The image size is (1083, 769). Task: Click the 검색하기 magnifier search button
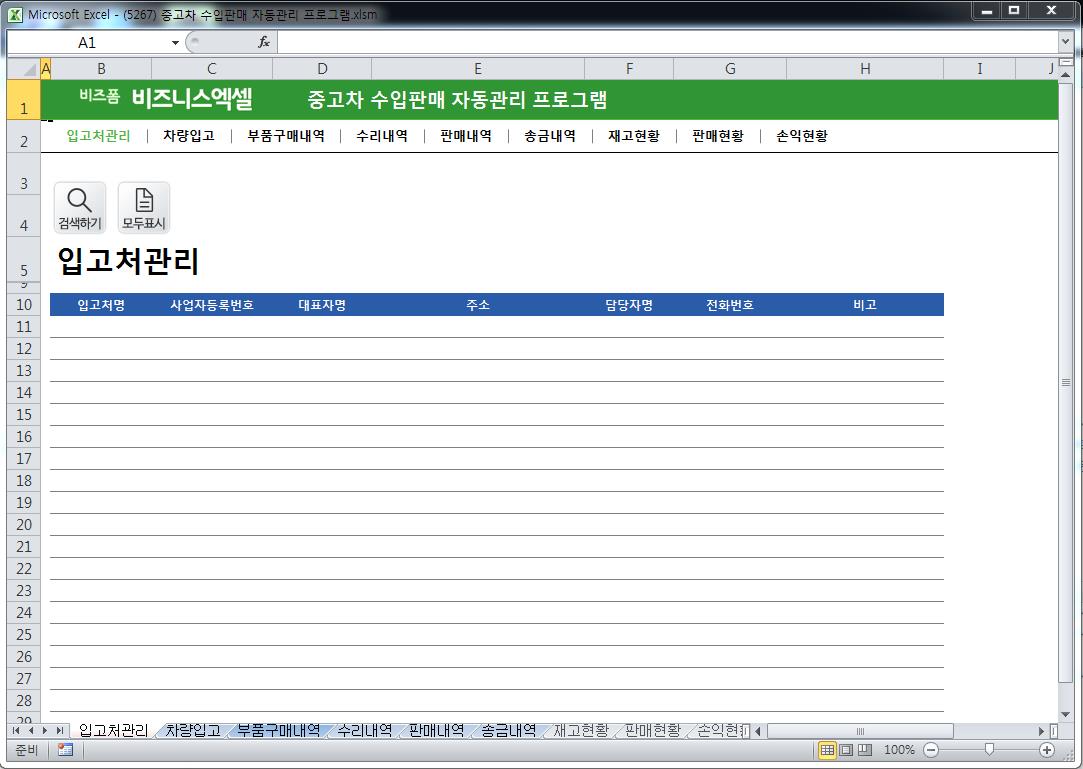point(80,207)
